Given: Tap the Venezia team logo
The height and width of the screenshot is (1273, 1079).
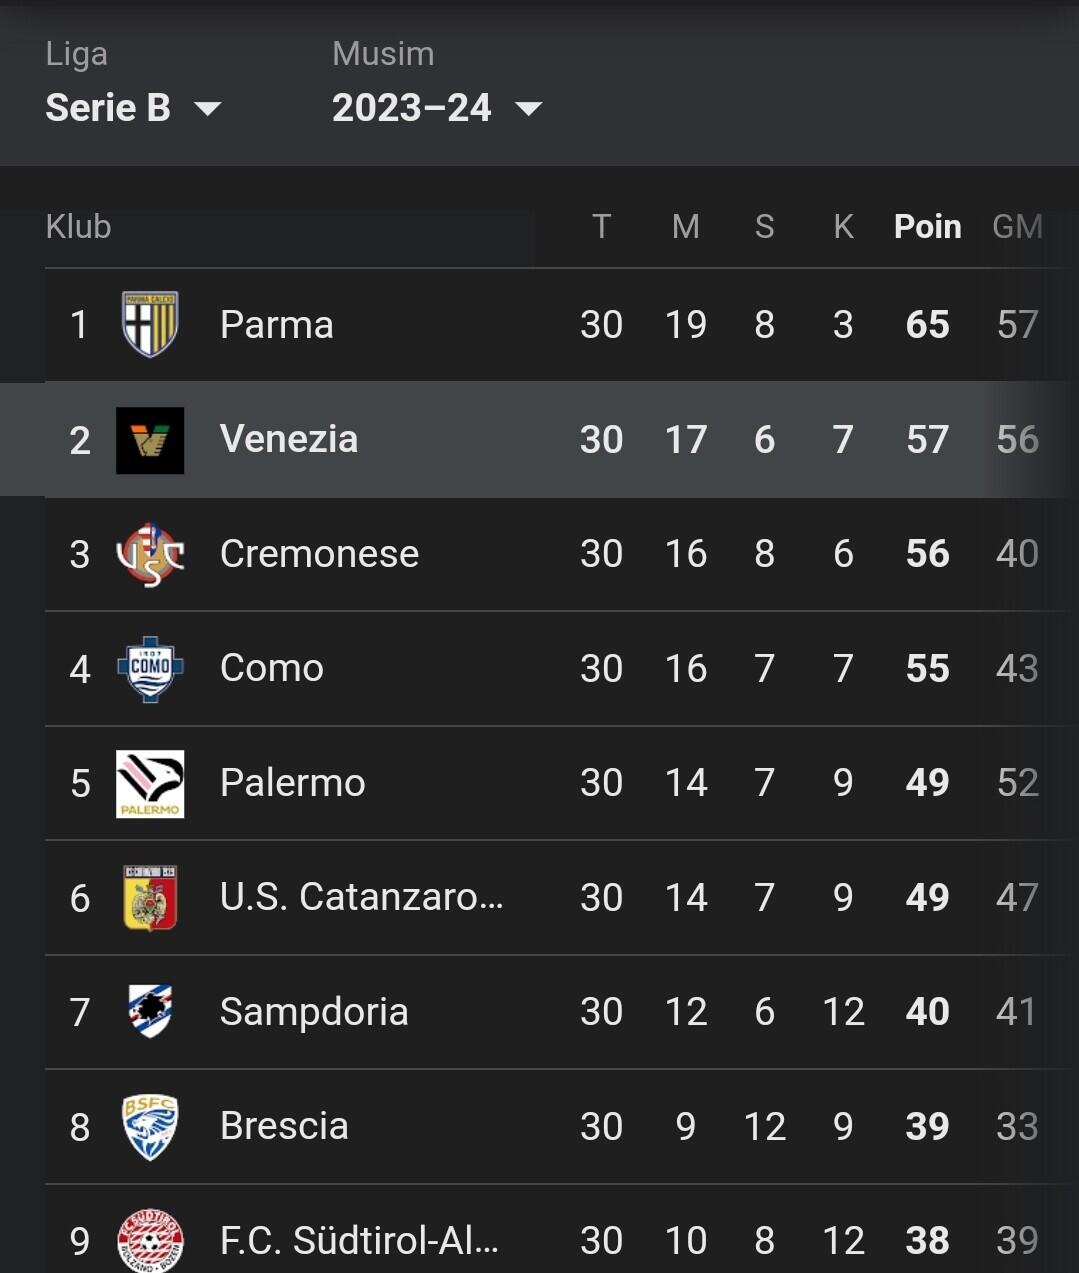Looking at the screenshot, I should (150, 440).
